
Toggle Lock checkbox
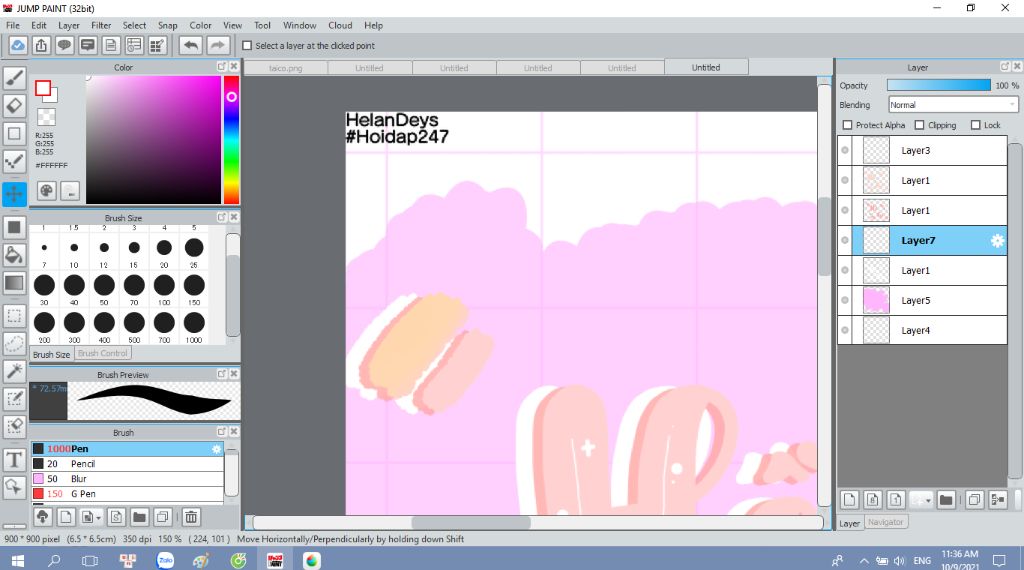(x=976, y=125)
